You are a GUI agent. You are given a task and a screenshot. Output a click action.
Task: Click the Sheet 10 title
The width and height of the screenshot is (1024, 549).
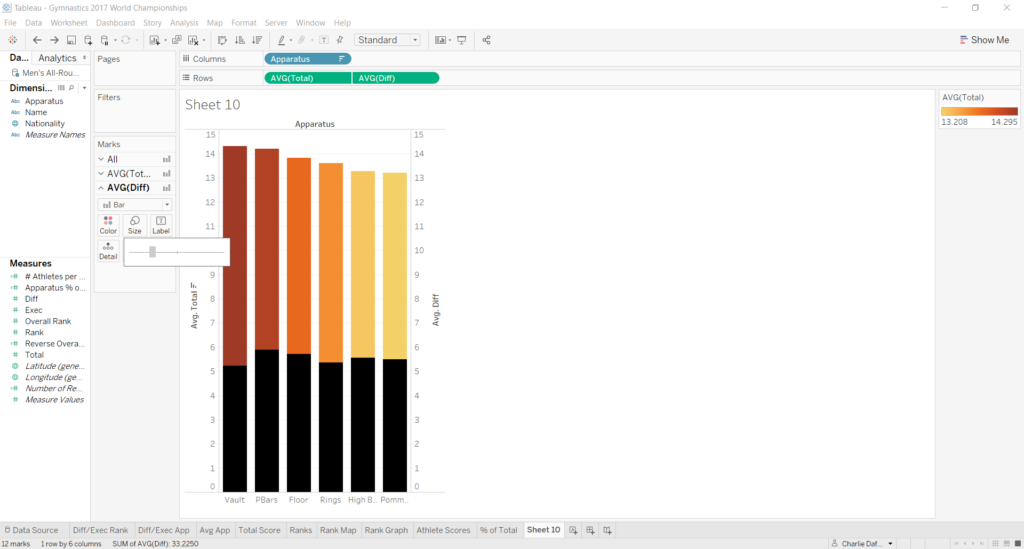[213, 104]
